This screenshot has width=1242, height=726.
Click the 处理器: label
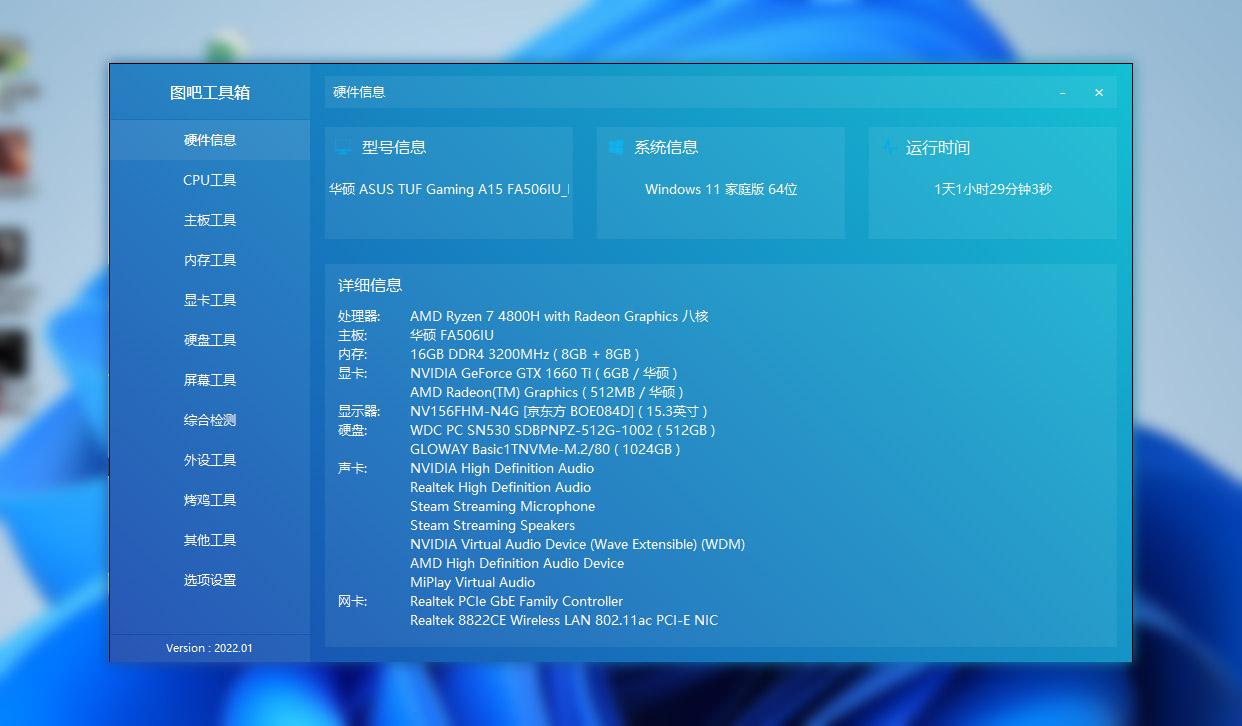click(x=359, y=316)
